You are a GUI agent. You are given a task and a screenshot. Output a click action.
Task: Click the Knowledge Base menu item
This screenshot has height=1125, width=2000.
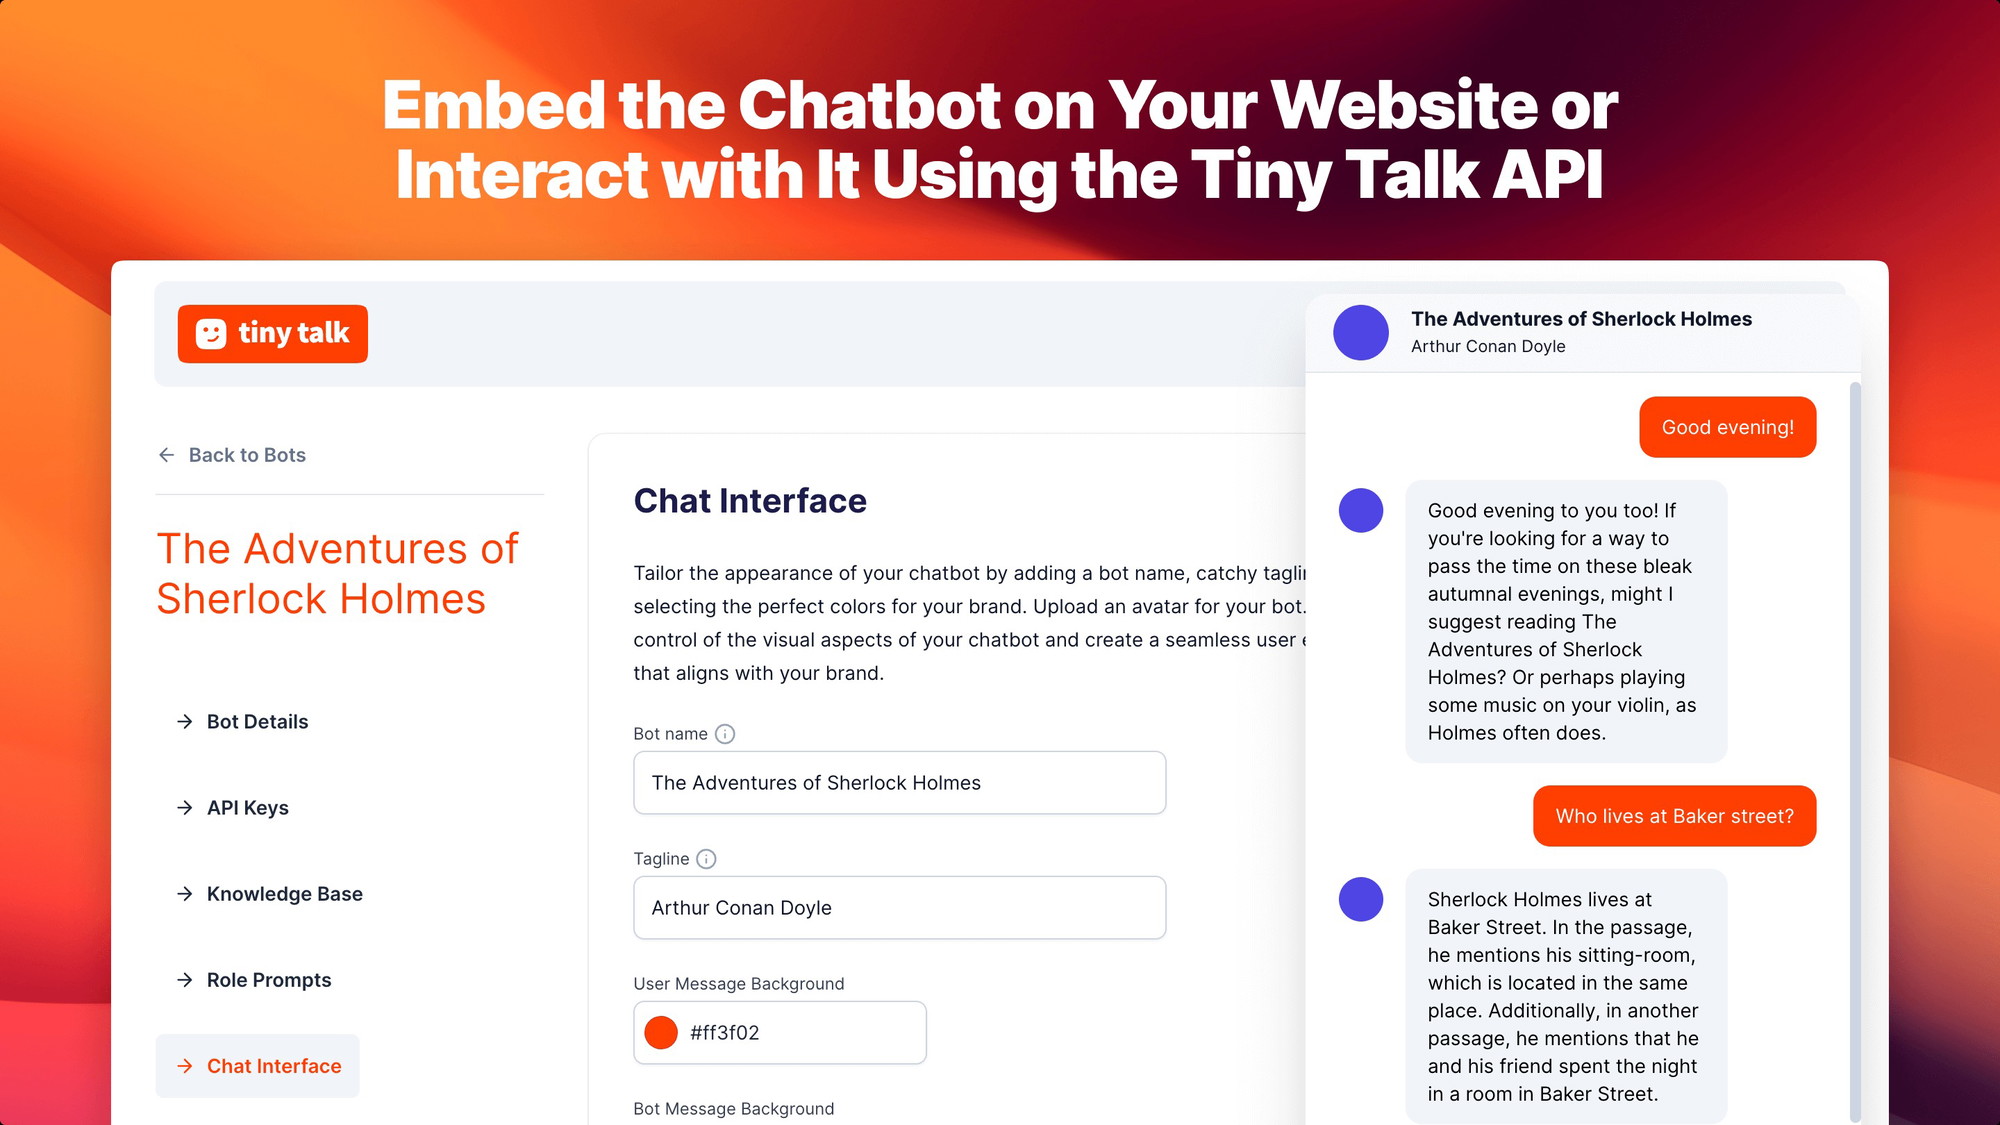284,893
